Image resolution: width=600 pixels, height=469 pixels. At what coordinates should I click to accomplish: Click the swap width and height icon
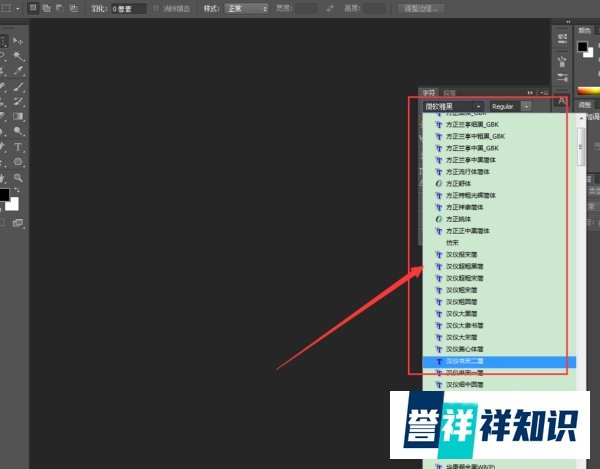tap(330, 8)
